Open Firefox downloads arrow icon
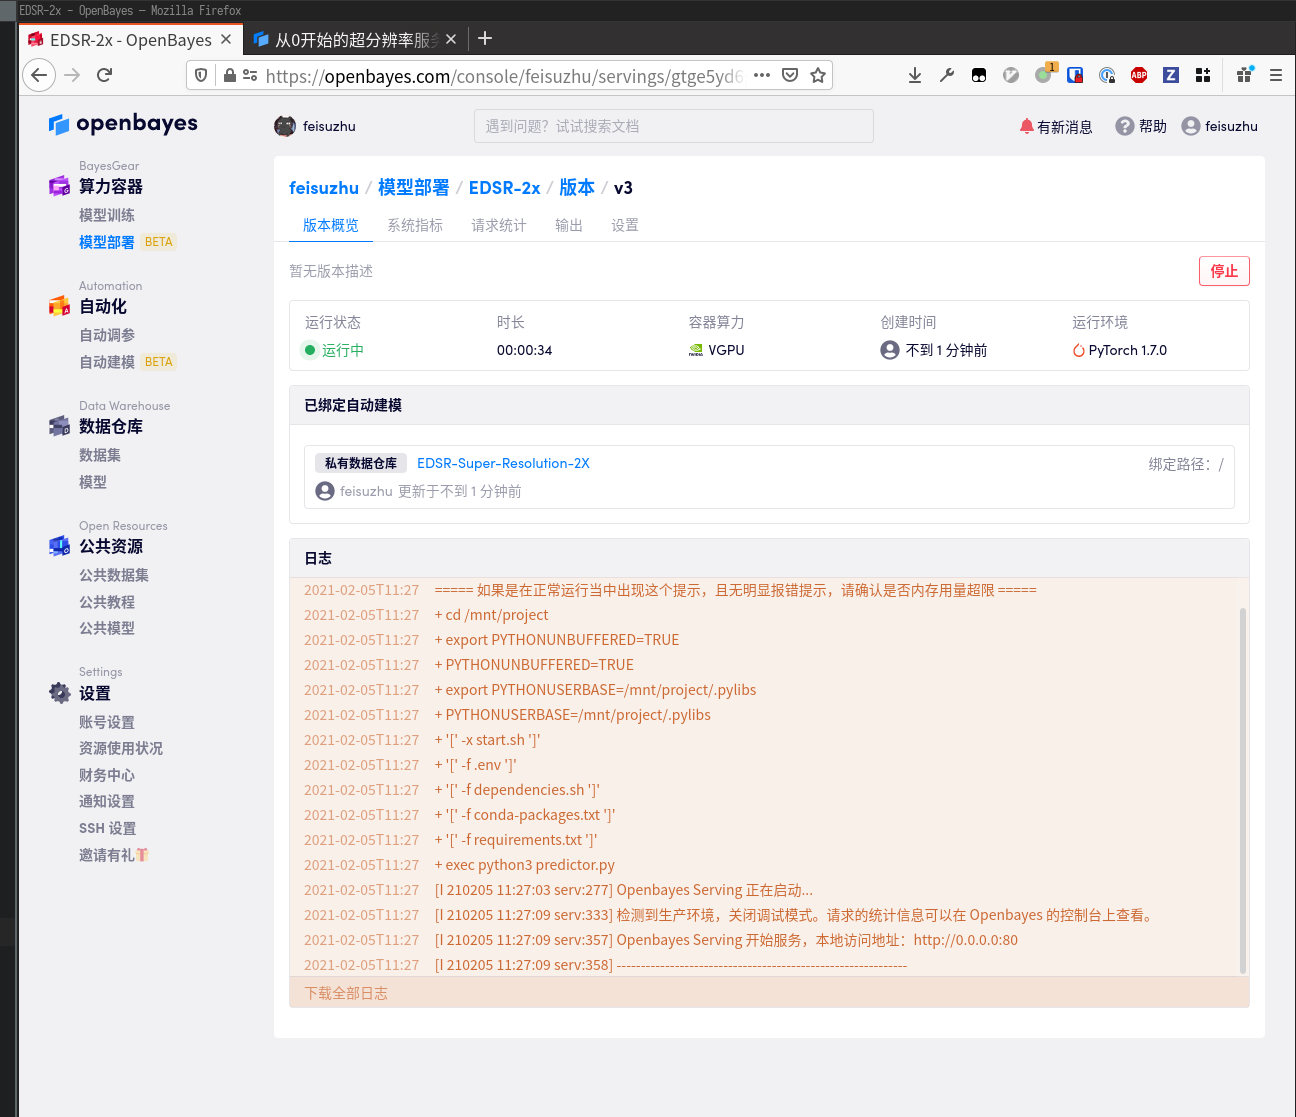 click(x=914, y=75)
